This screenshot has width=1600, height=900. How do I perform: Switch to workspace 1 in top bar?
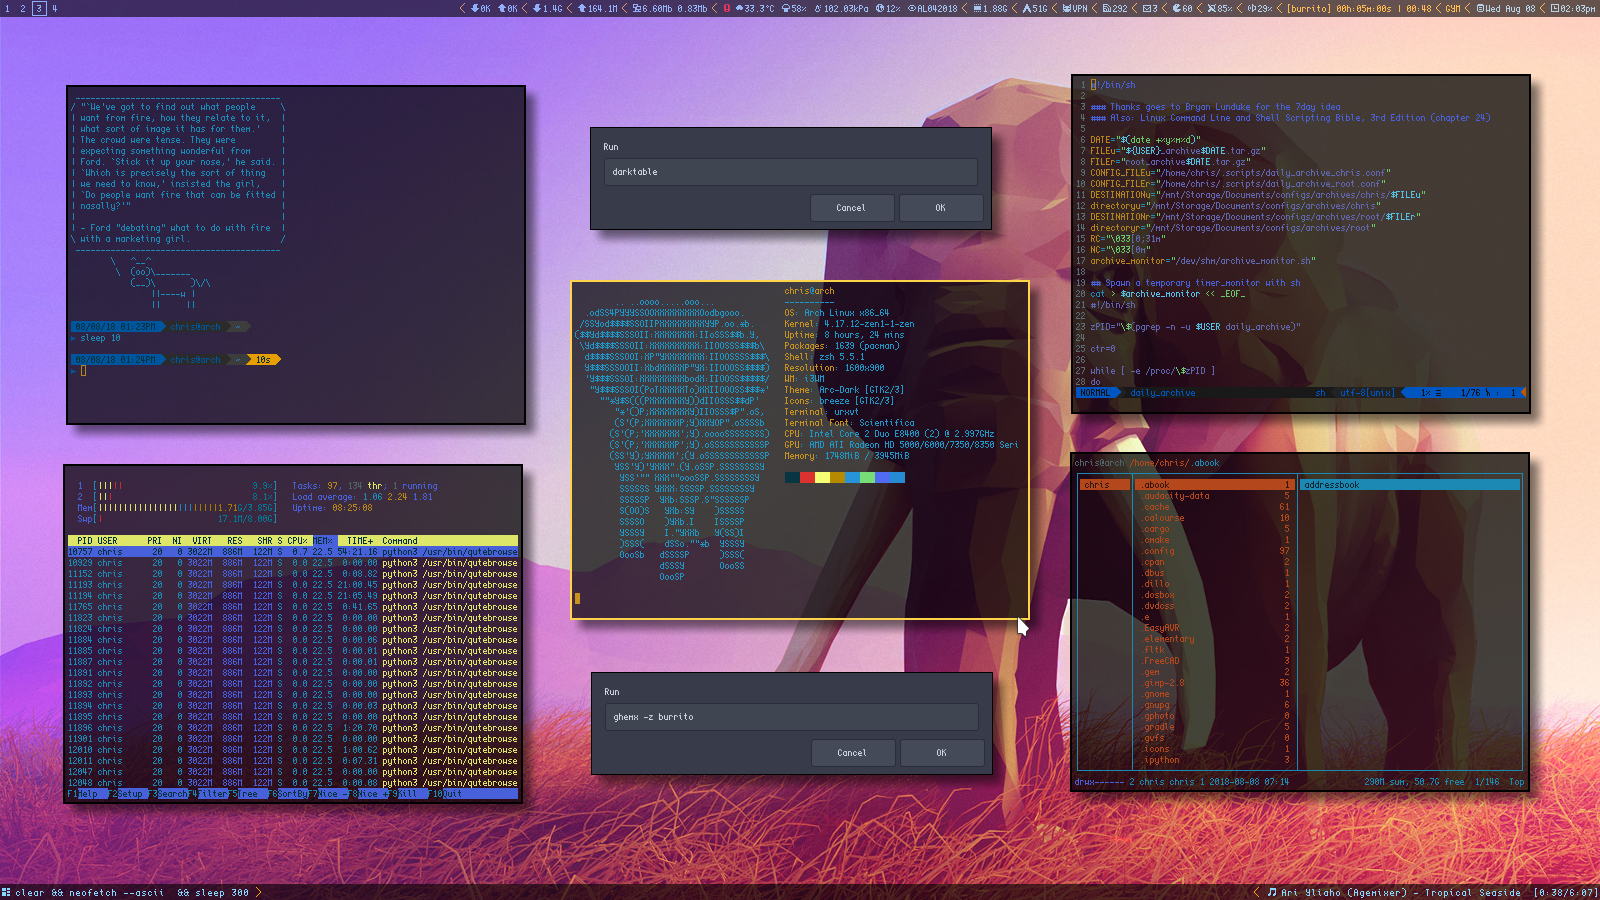pos(8,8)
